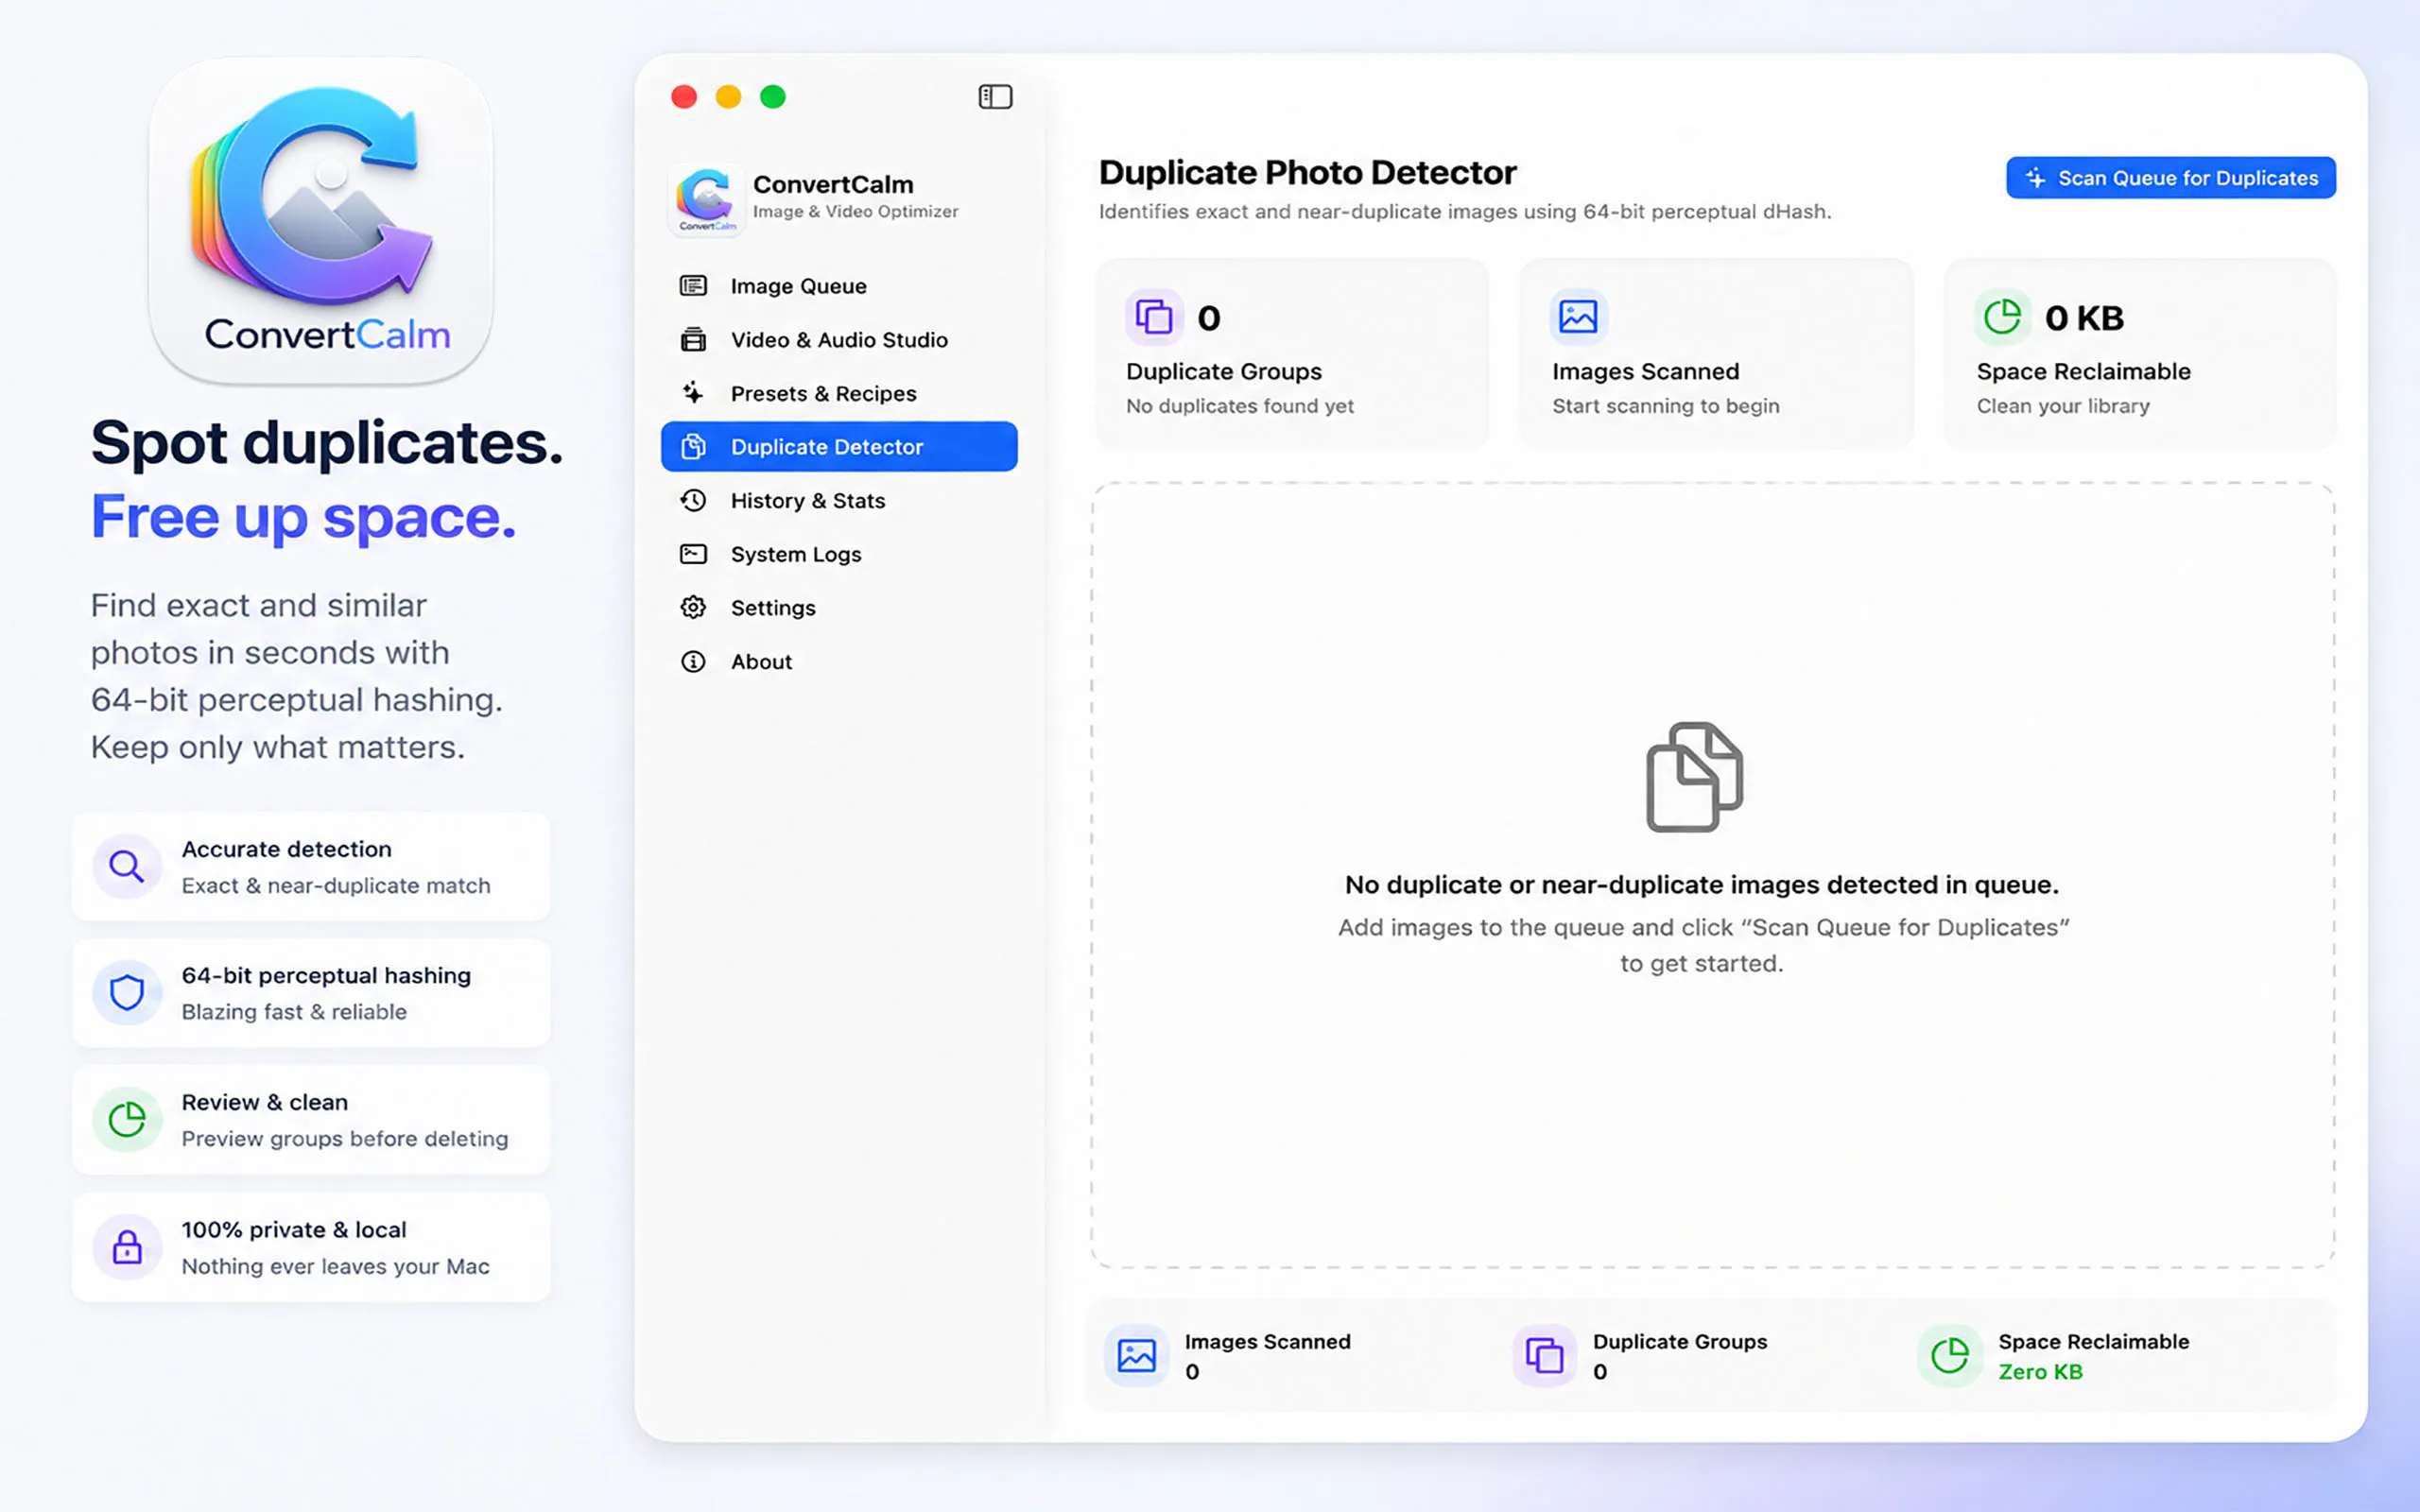Click the "No duplicate or near-duplicate images detected" message
This screenshot has height=1512, width=2420.
point(1702,885)
